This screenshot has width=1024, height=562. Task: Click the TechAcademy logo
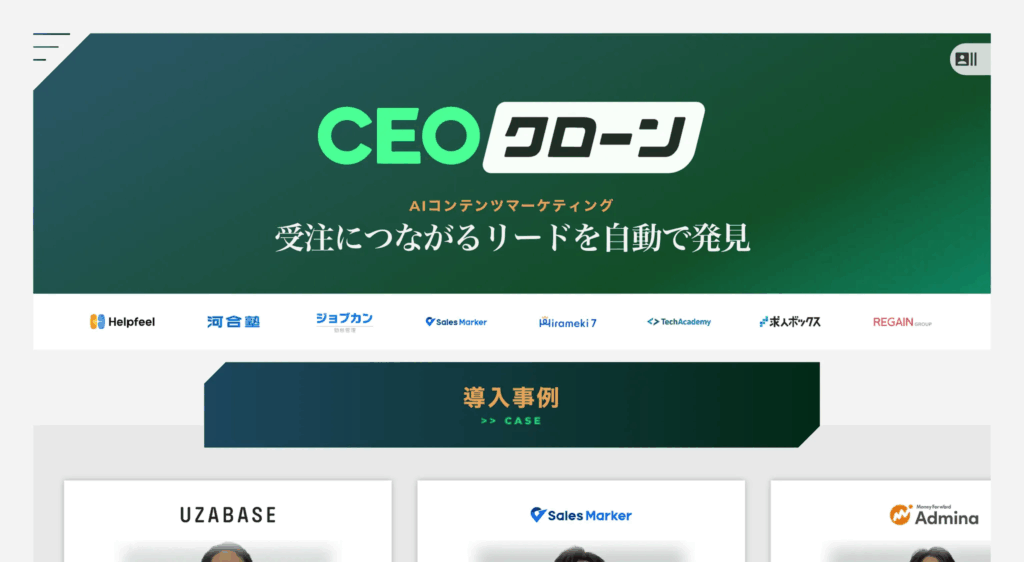coord(679,322)
